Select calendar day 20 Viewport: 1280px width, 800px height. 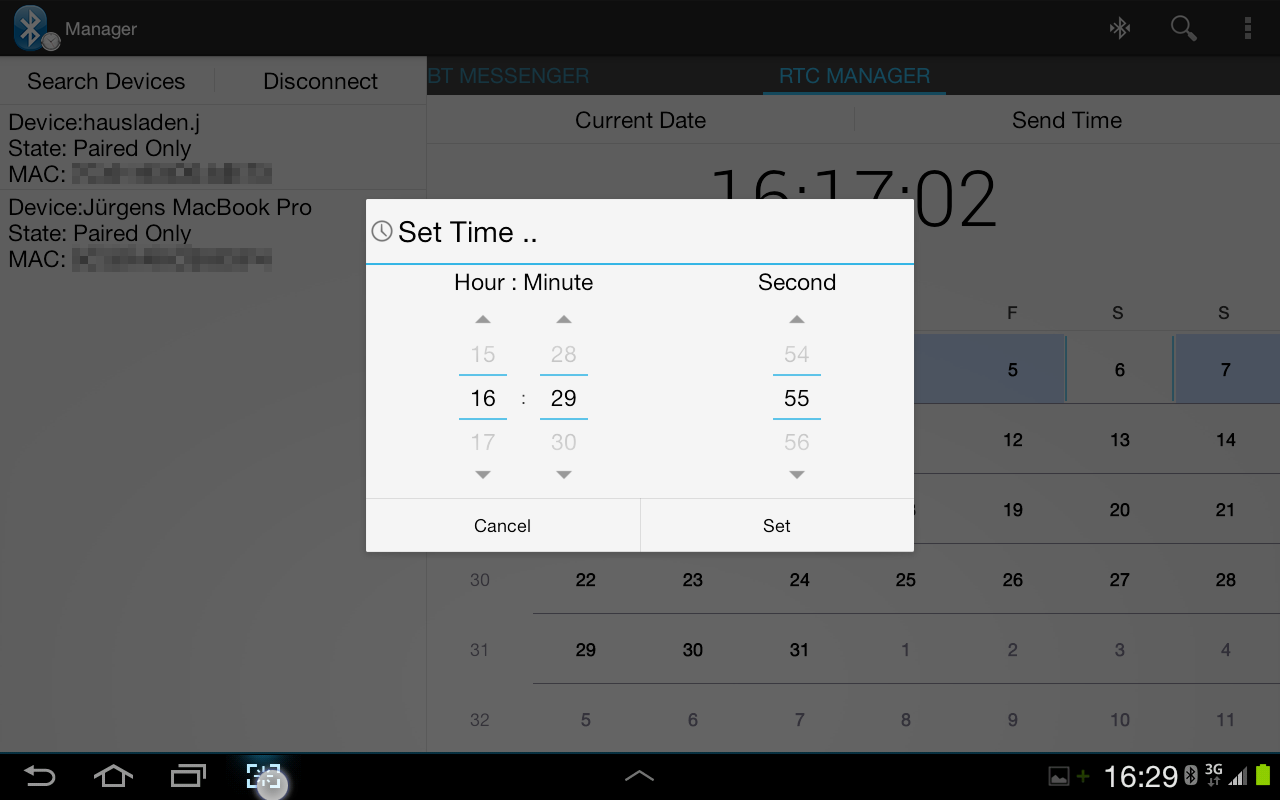coord(1120,510)
